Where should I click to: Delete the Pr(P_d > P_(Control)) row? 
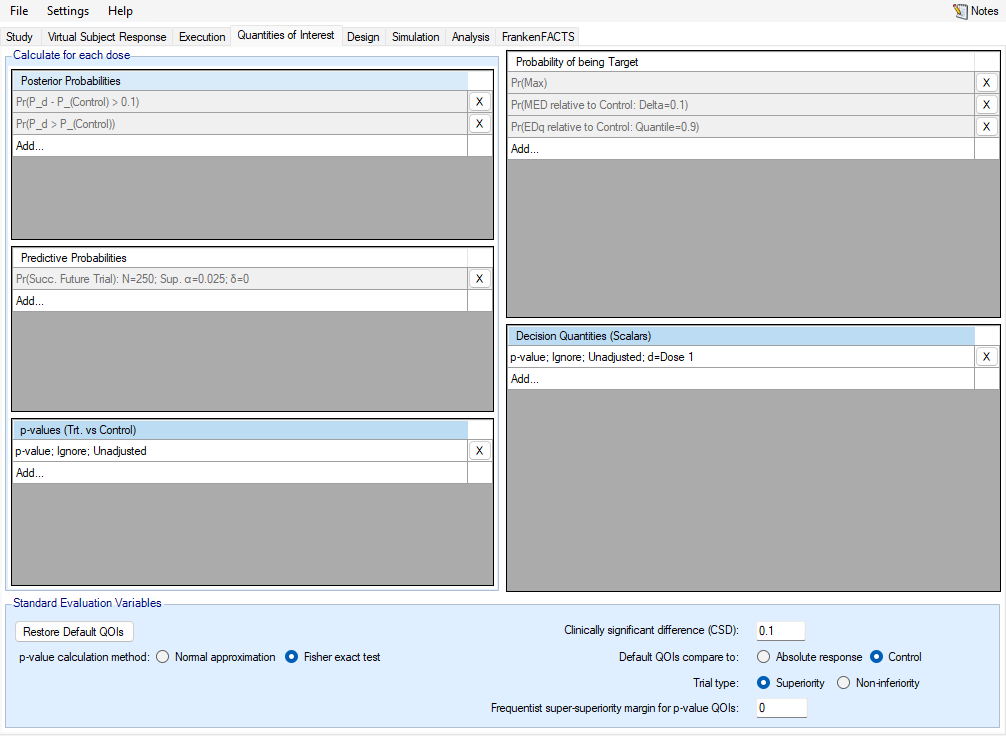479,124
